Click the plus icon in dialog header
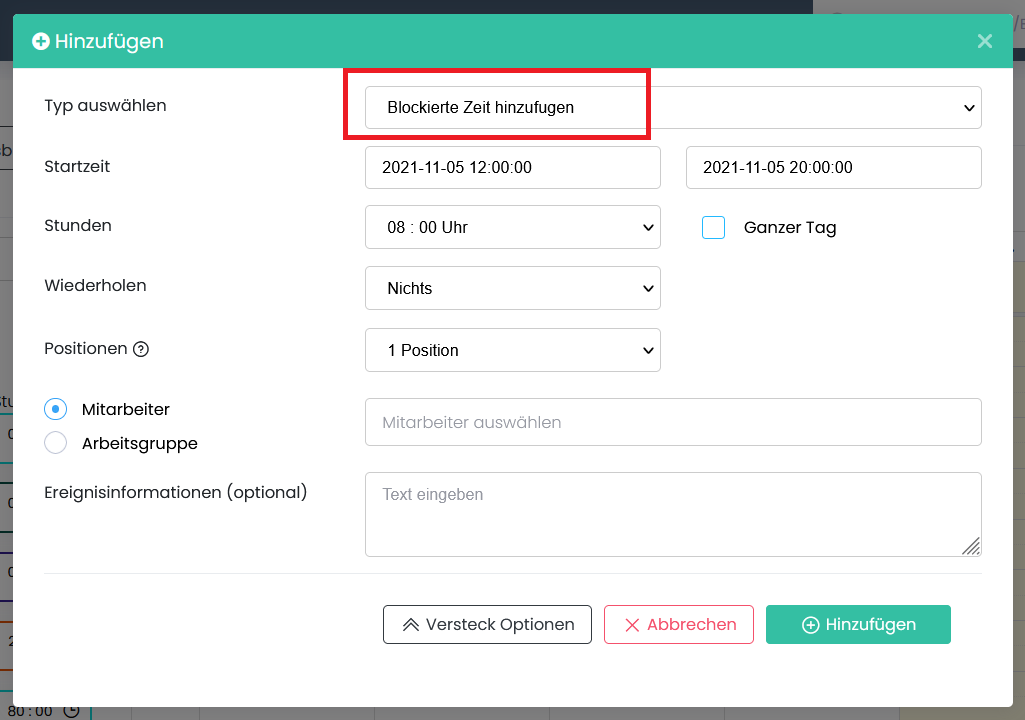This screenshot has height=720, width=1025. point(41,41)
